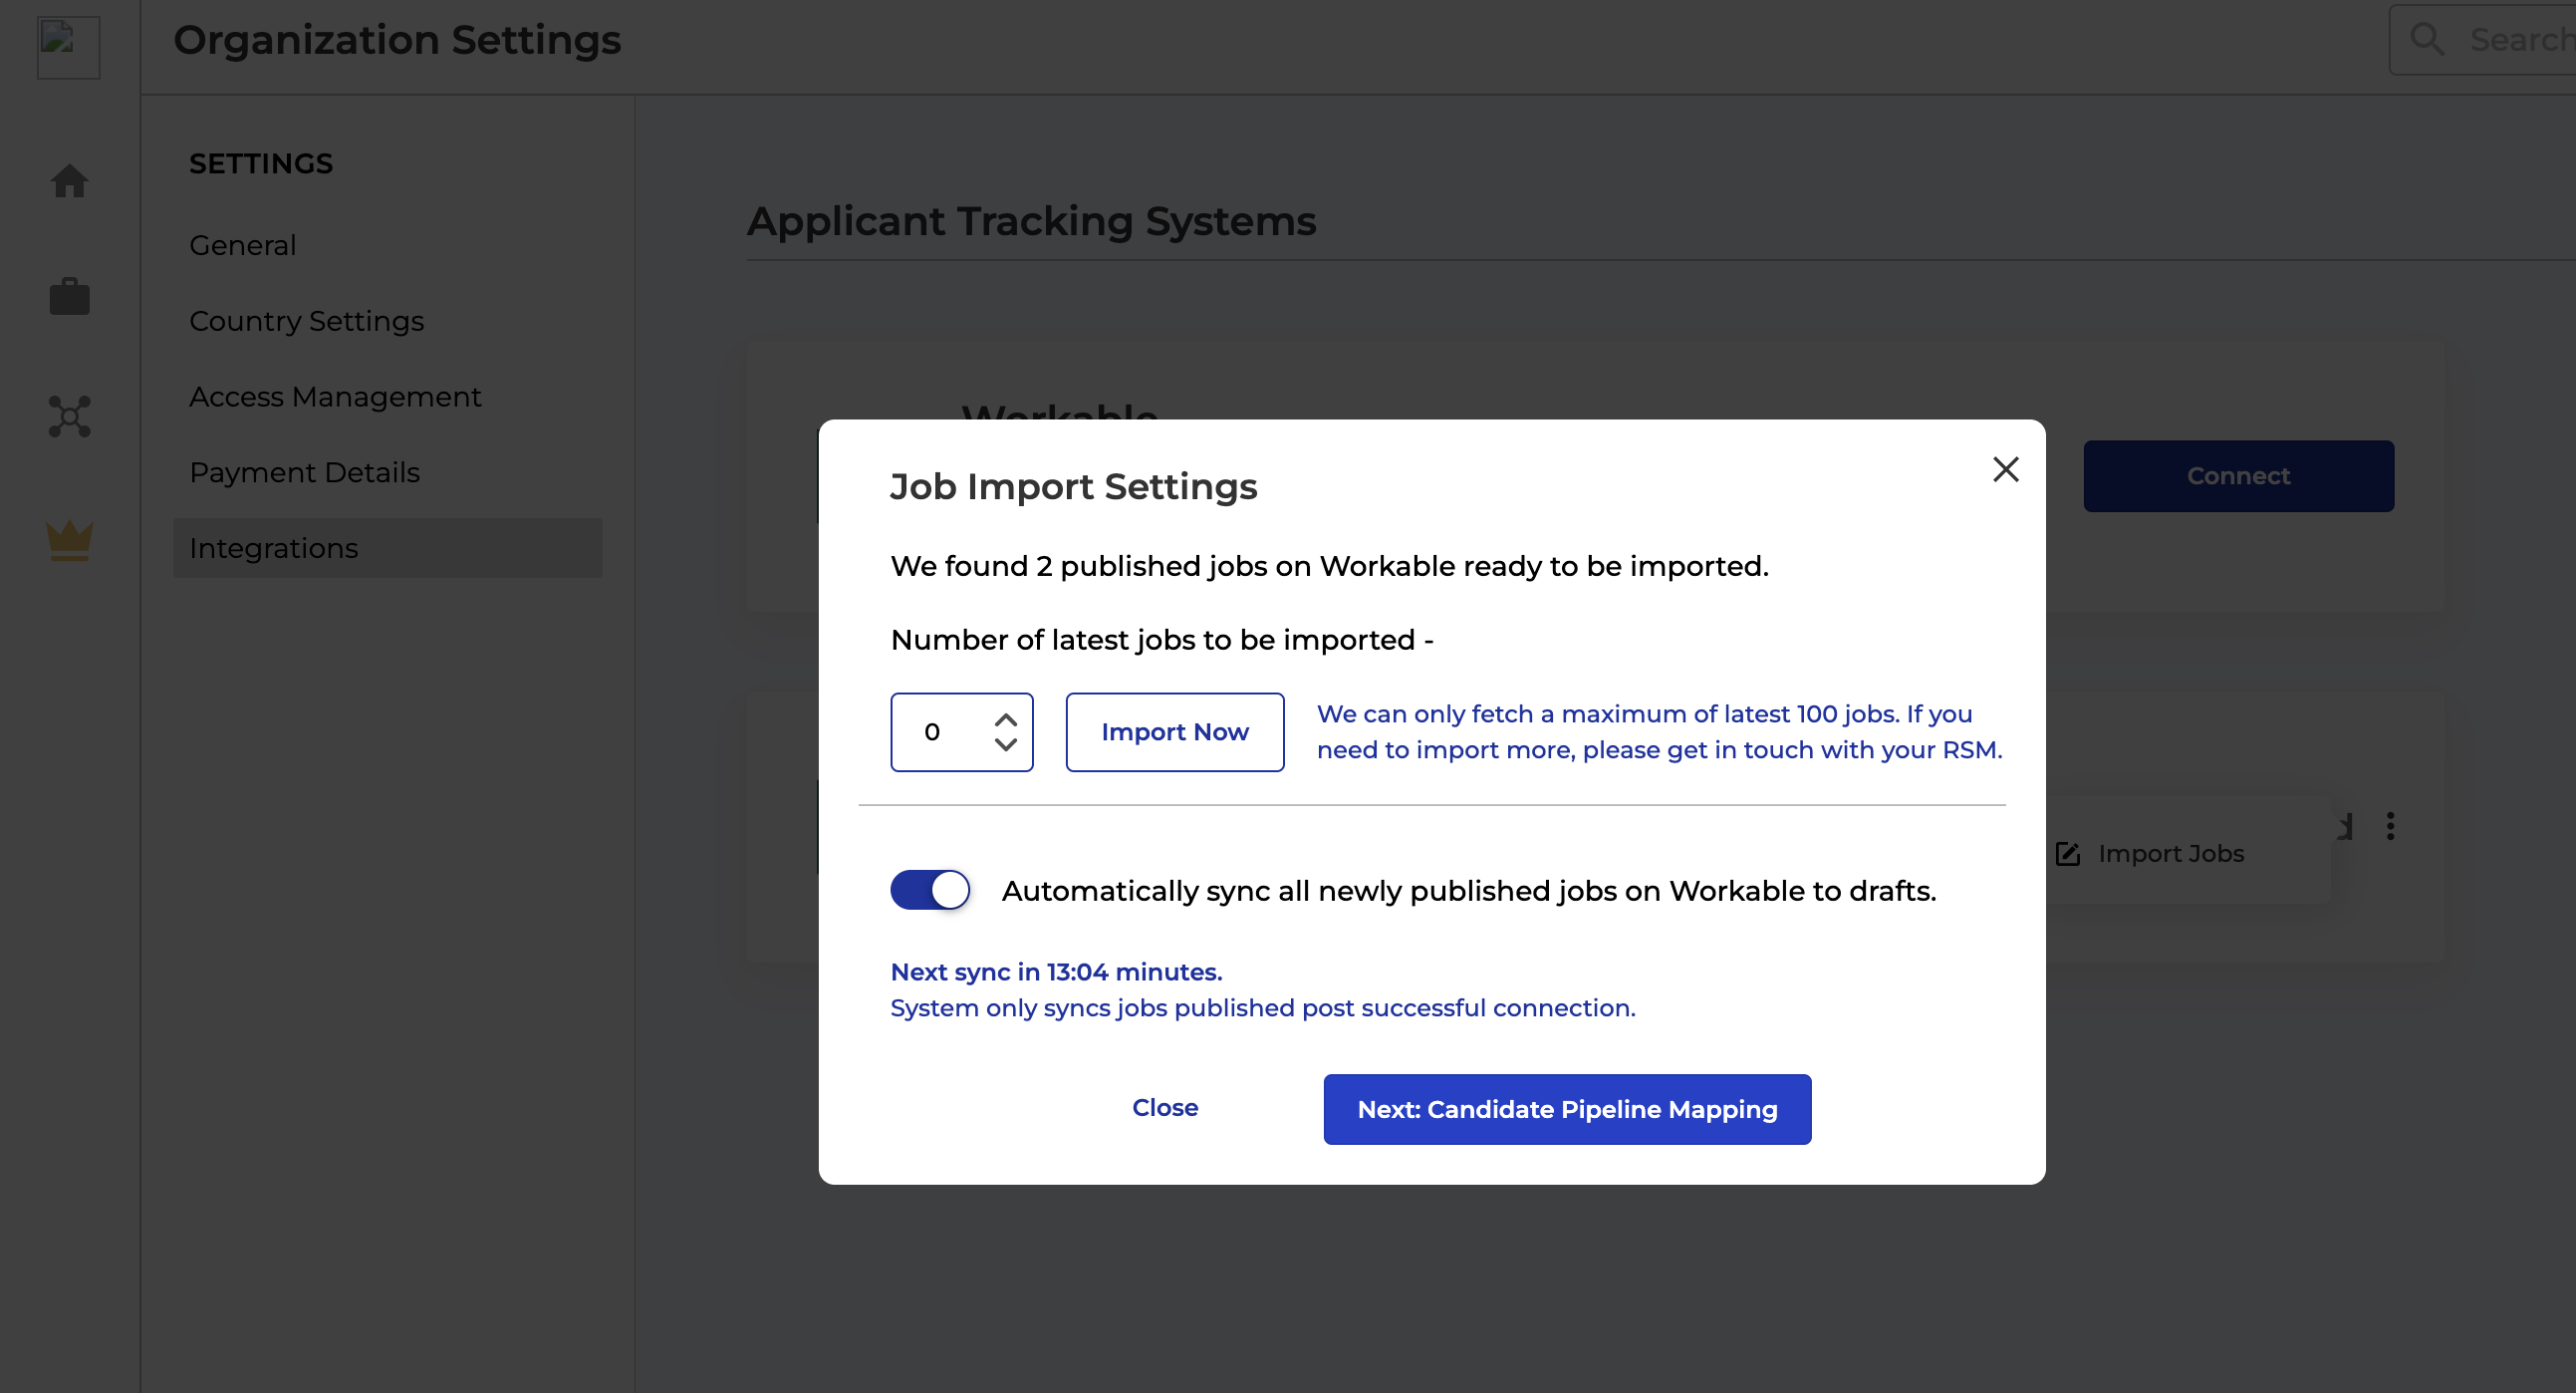Select the briefcase jobs icon in sidebar
Image resolution: width=2576 pixels, height=1393 pixels.
tap(69, 297)
